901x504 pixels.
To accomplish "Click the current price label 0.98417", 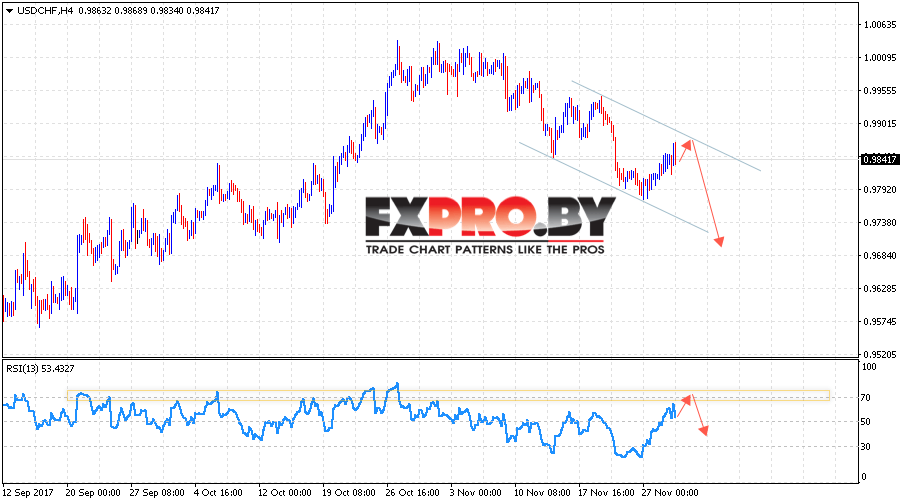I will (879, 159).
